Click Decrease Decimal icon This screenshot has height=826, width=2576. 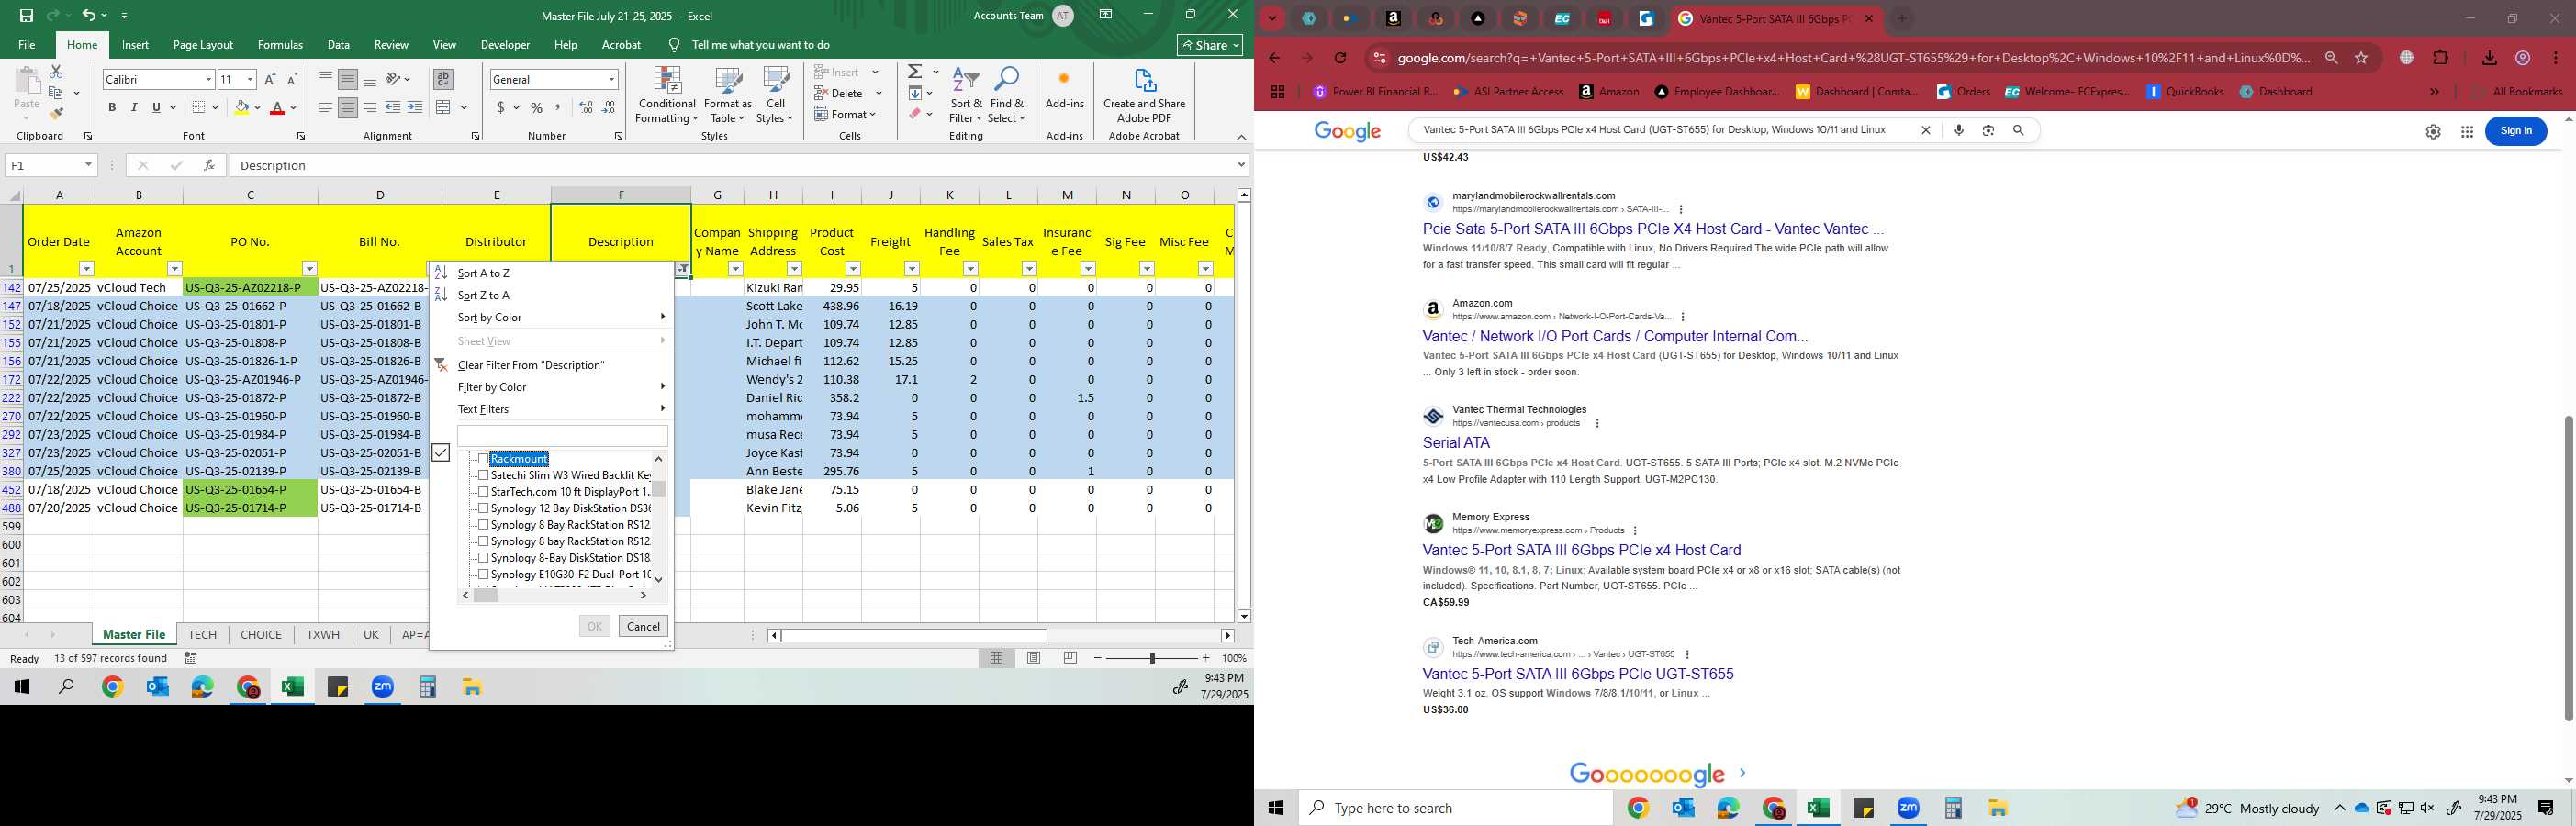[x=609, y=107]
